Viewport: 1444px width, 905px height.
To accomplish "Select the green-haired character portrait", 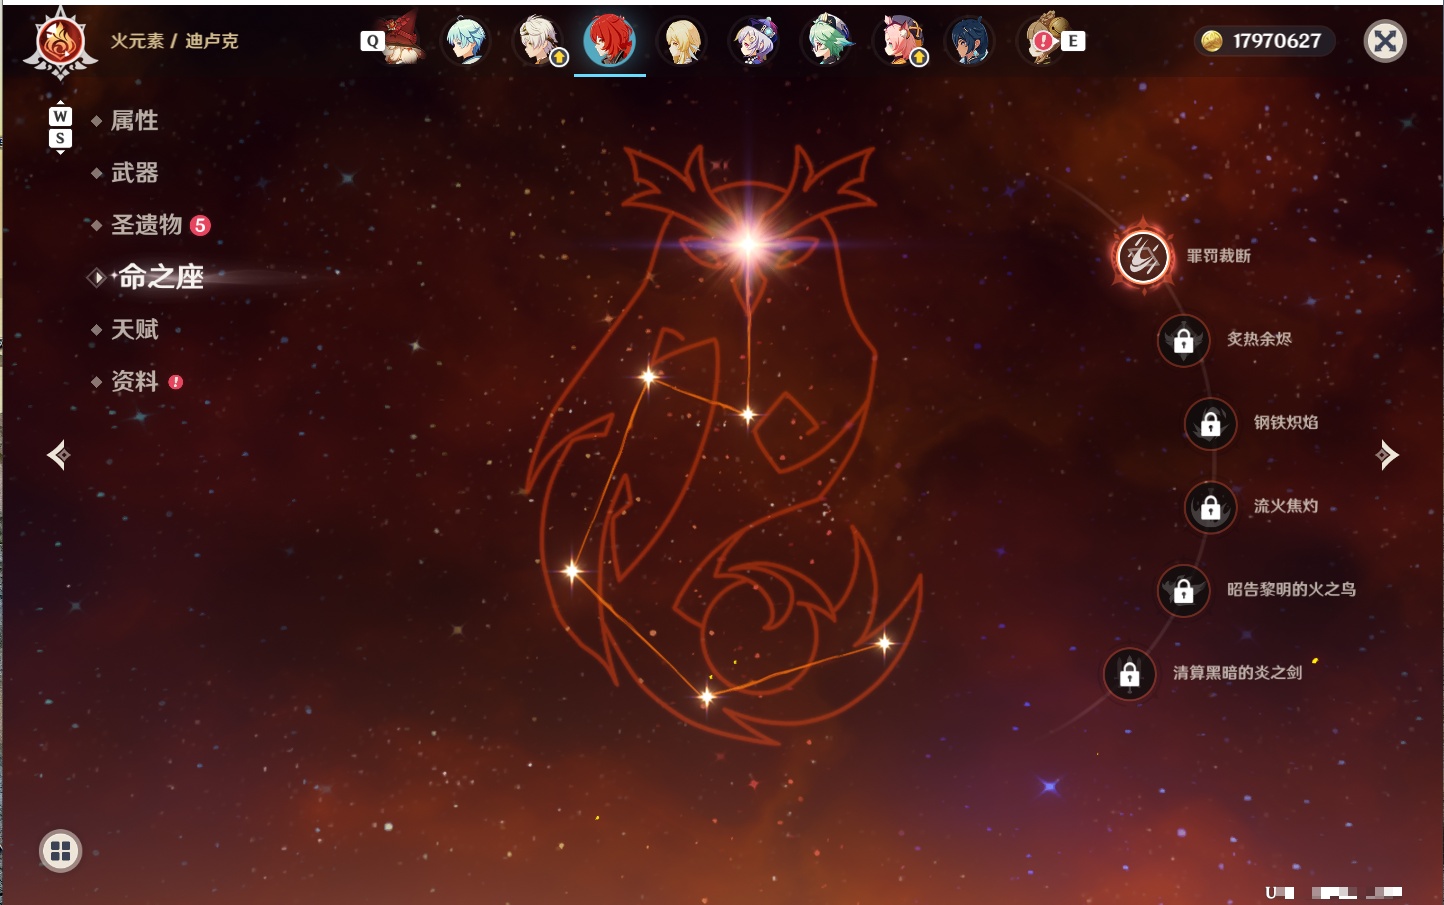I will (828, 41).
